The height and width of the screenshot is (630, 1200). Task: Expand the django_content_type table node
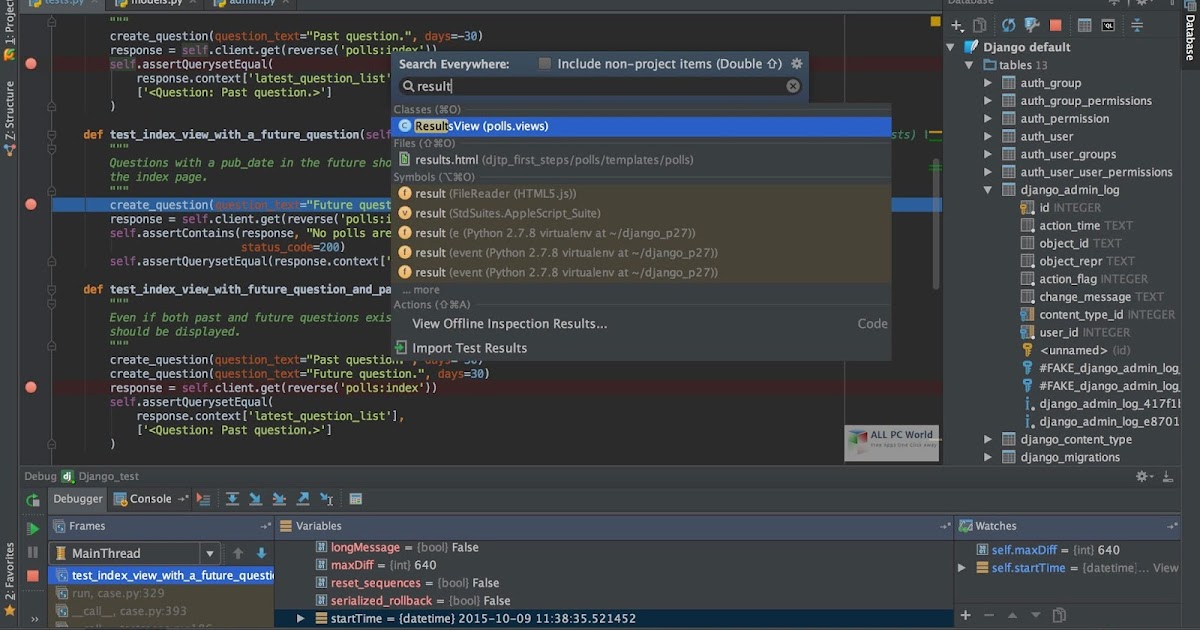(x=988, y=439)
